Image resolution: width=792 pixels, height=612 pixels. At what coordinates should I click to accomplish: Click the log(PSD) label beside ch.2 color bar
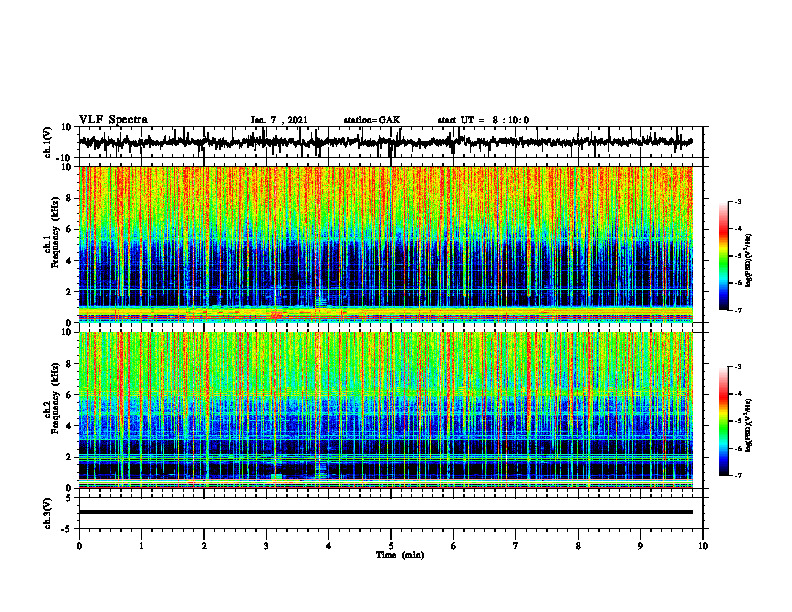(x=749, y=425)
